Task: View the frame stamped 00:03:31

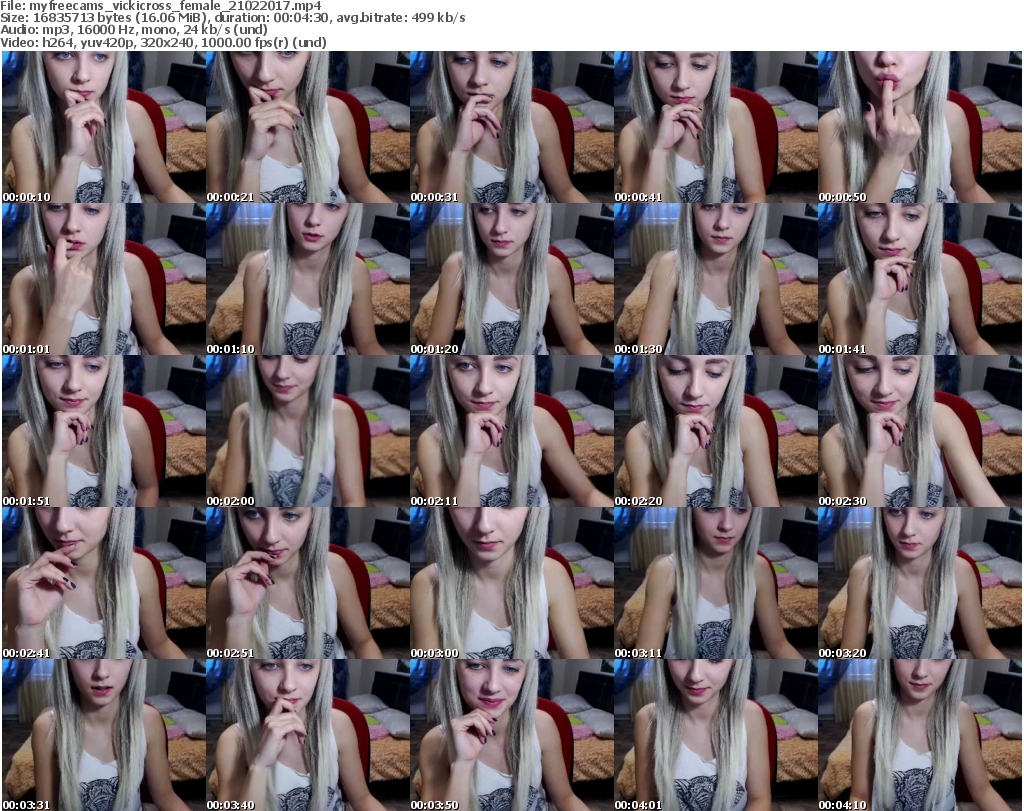Action: (x=103, y=735)
